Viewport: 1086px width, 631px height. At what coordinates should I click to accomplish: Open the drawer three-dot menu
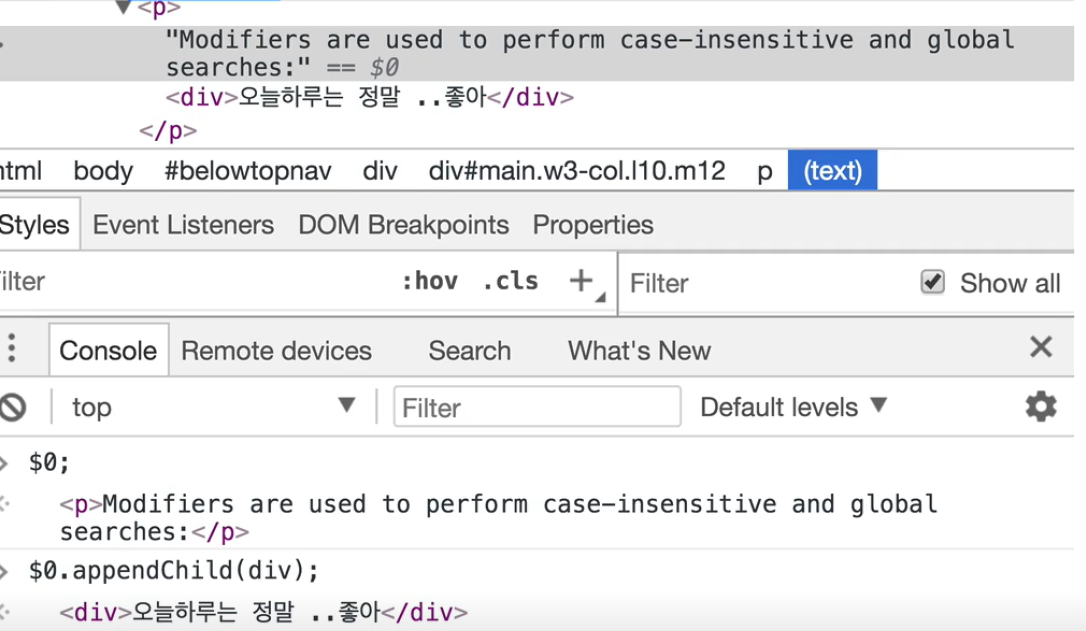[12, 349]
